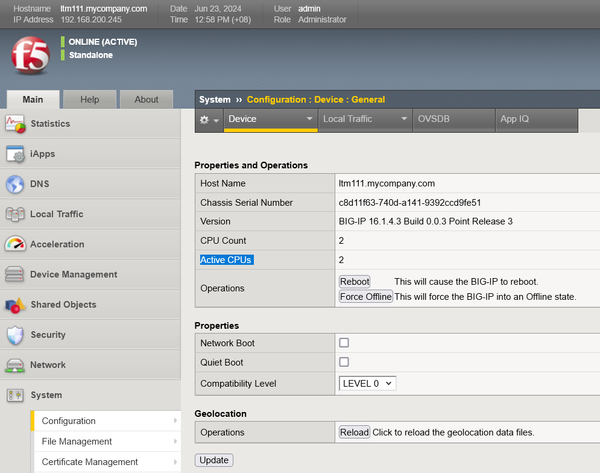
Task: Click the F5 logo icon
Action: tap(29, 57)
